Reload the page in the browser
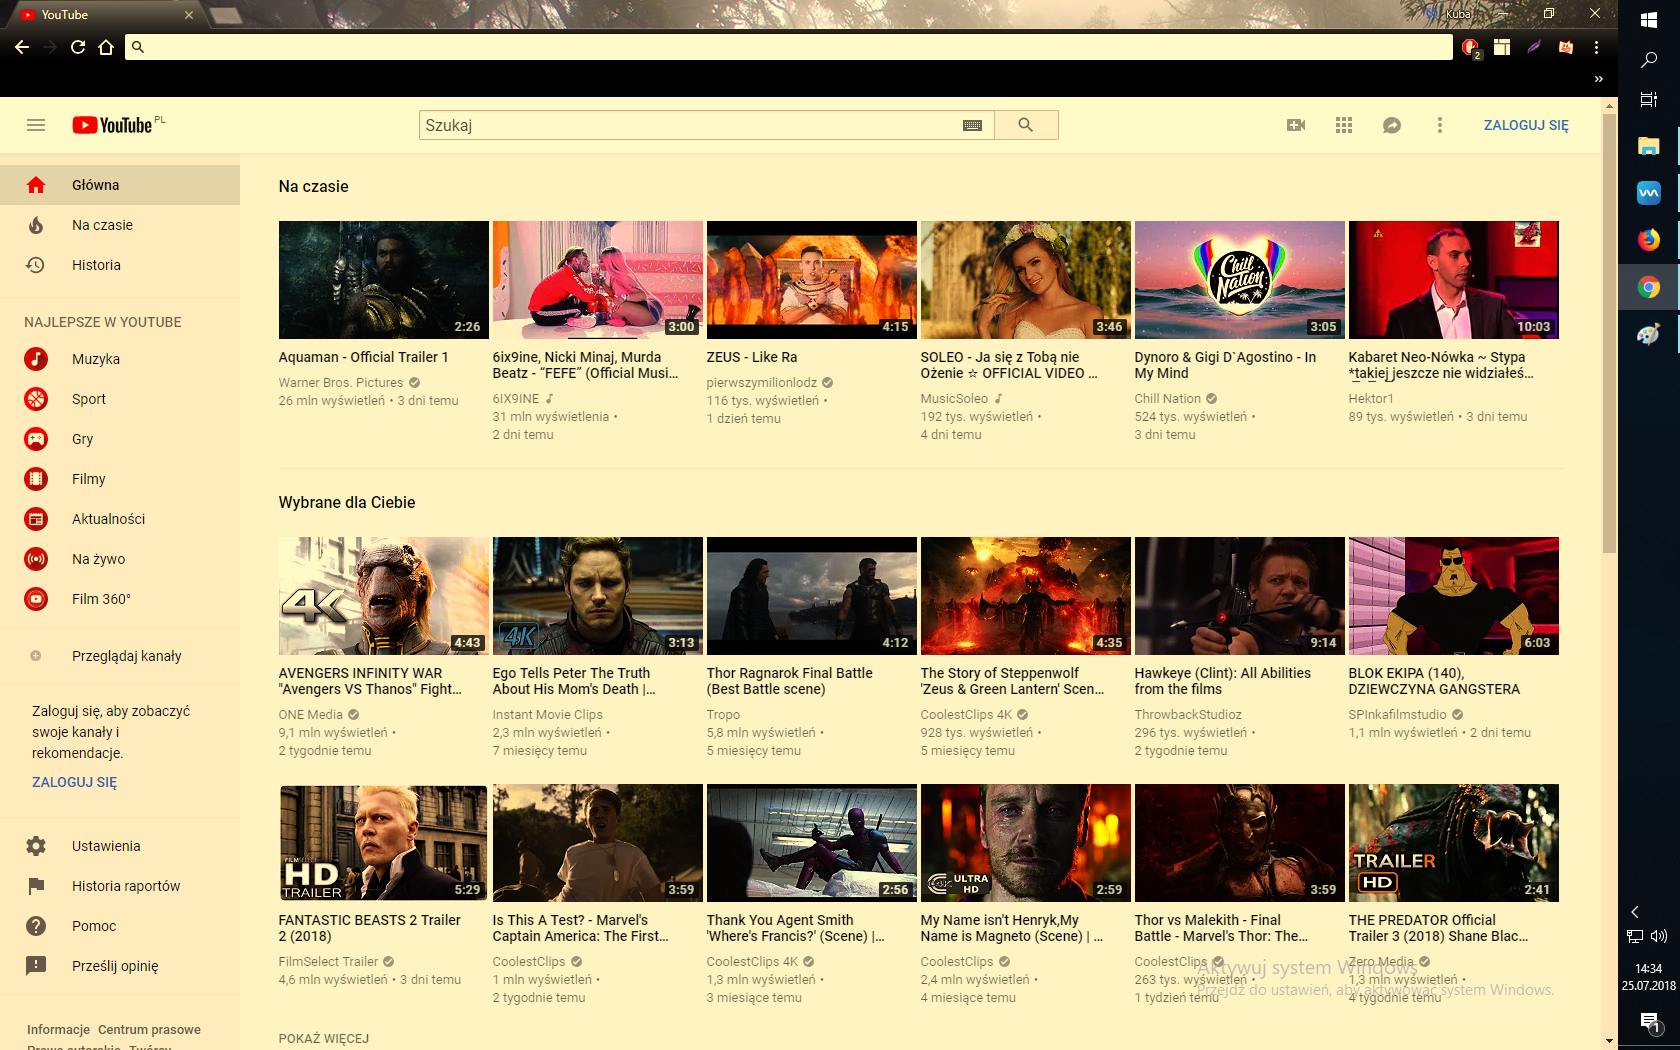Image resolution: width=1680 pixels, height=1050 pixels. [78, 47]
